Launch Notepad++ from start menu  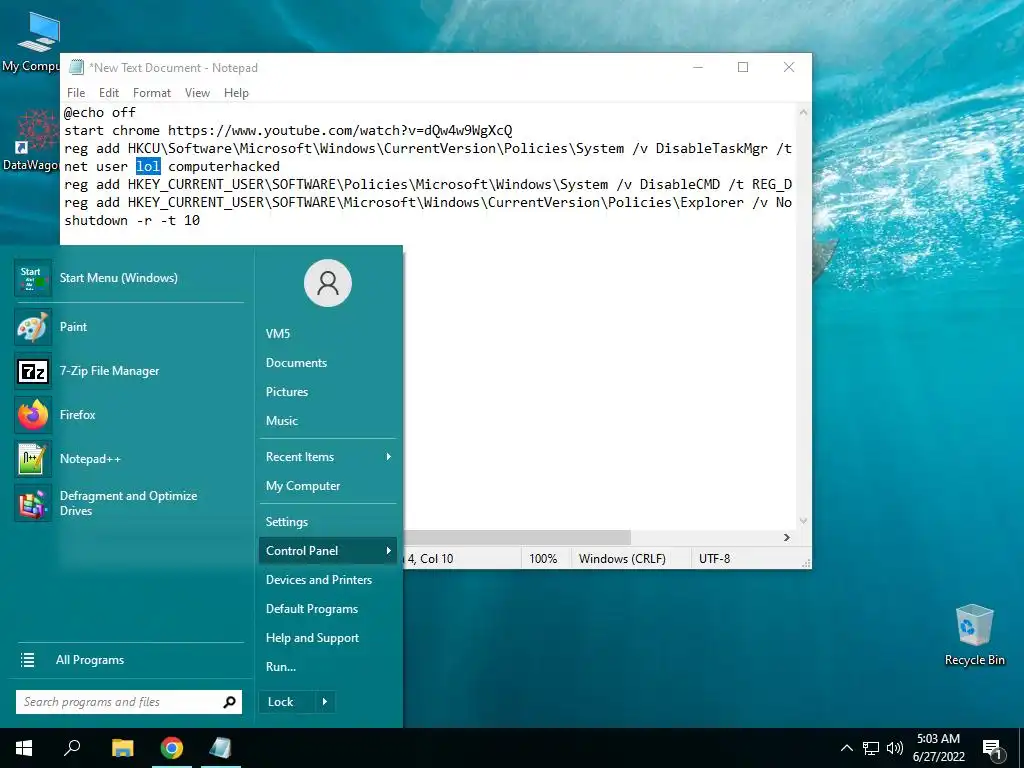coord(33,459)
